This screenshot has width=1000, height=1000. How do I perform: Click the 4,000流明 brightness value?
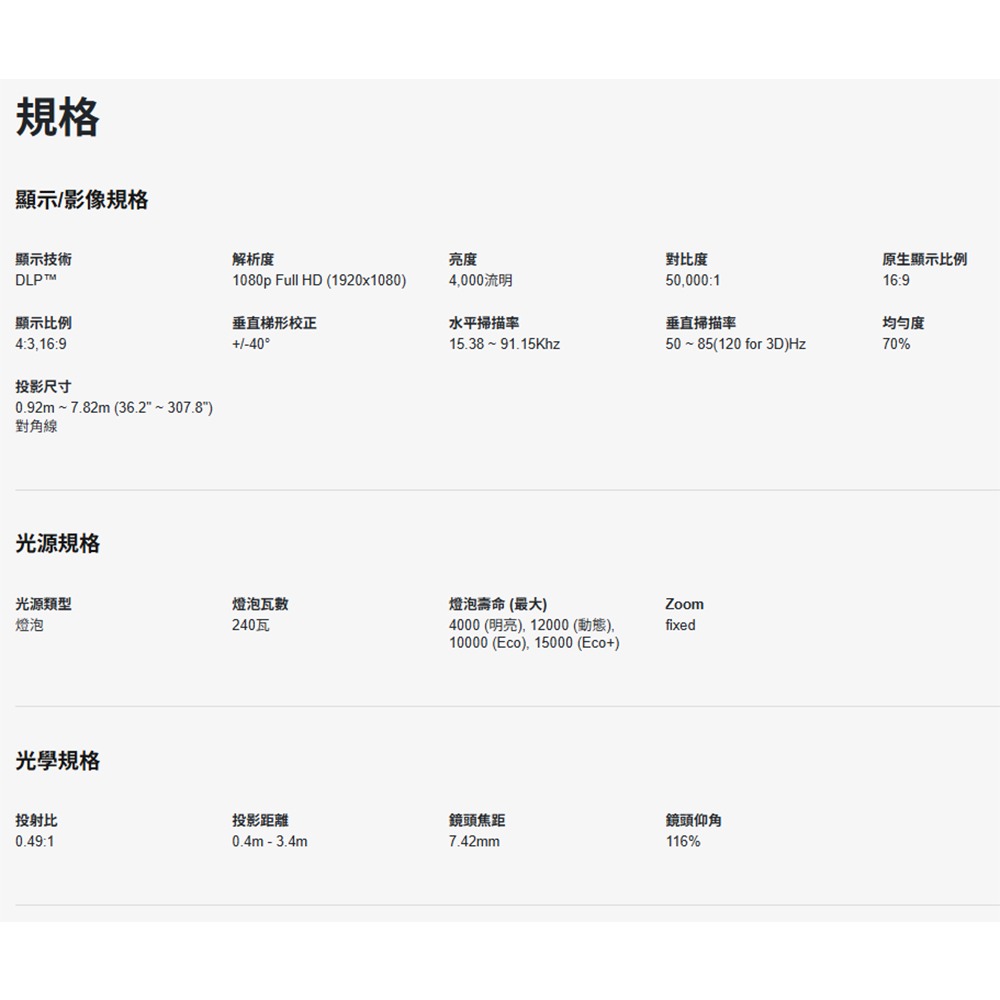tap(481, 281)
